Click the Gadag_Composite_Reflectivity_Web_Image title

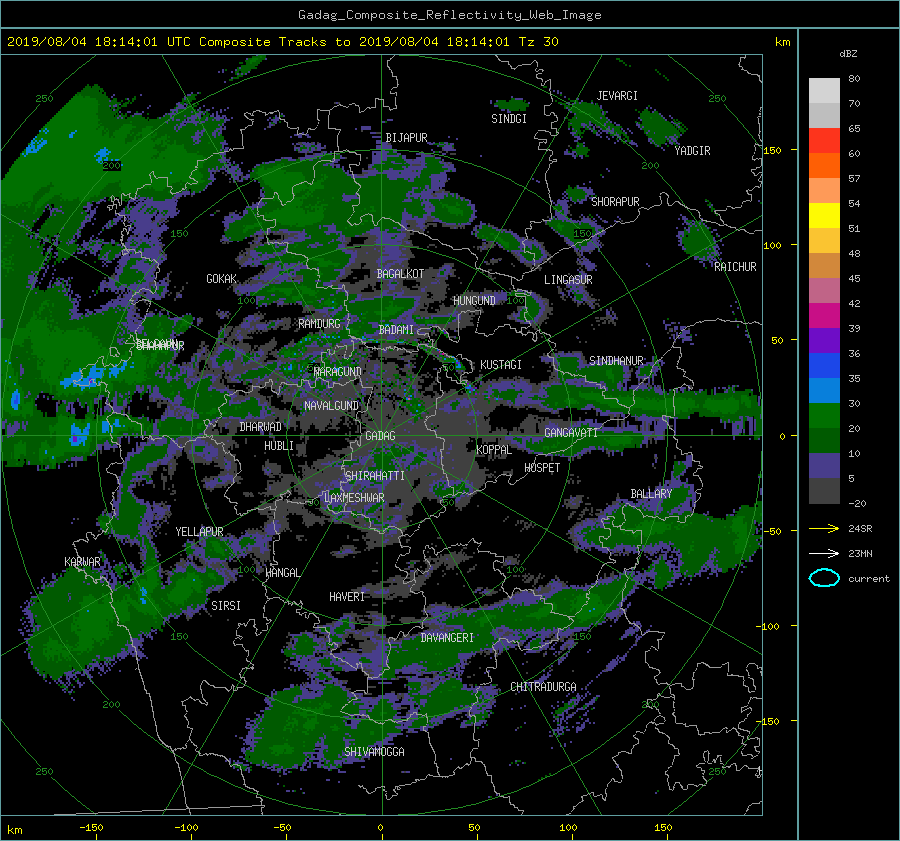(x=449, y=15)
